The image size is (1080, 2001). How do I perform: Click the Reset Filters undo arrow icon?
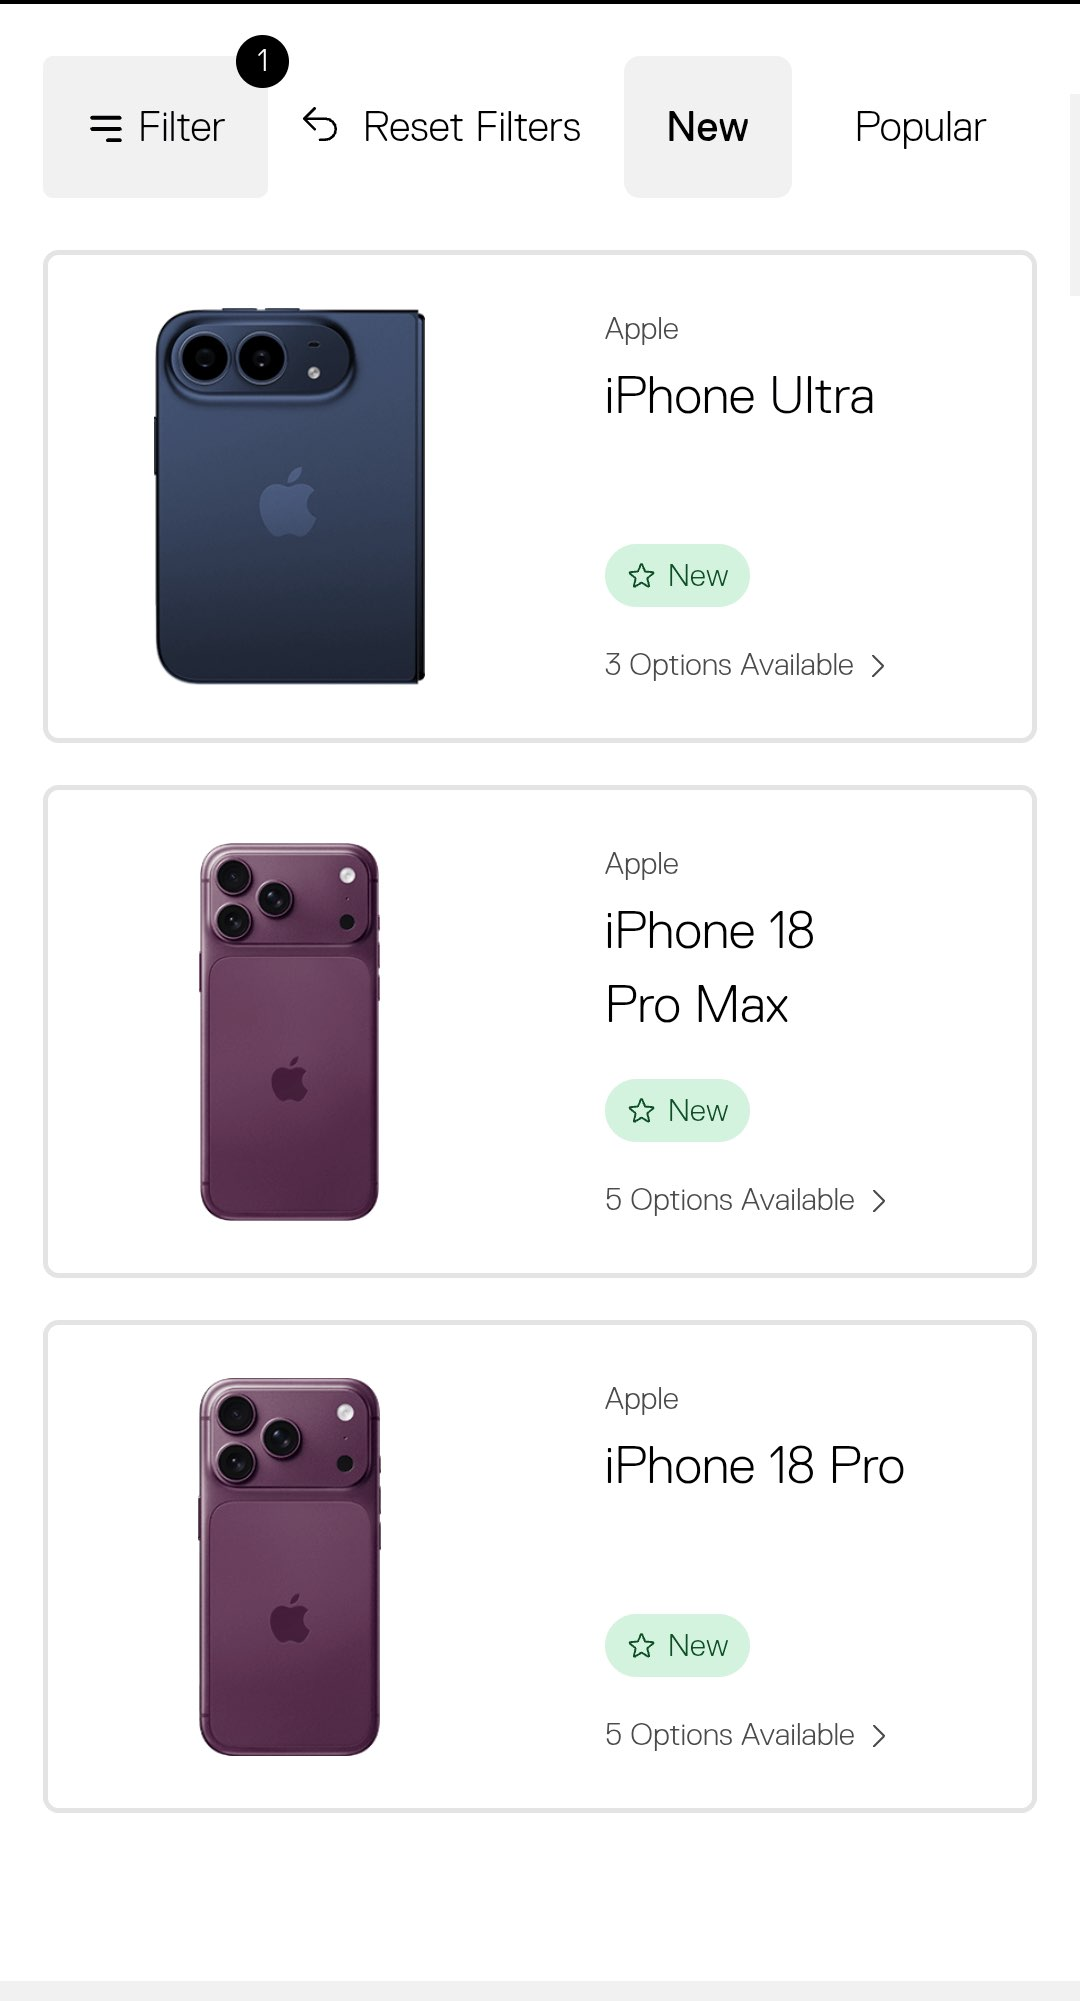(320, 125)
